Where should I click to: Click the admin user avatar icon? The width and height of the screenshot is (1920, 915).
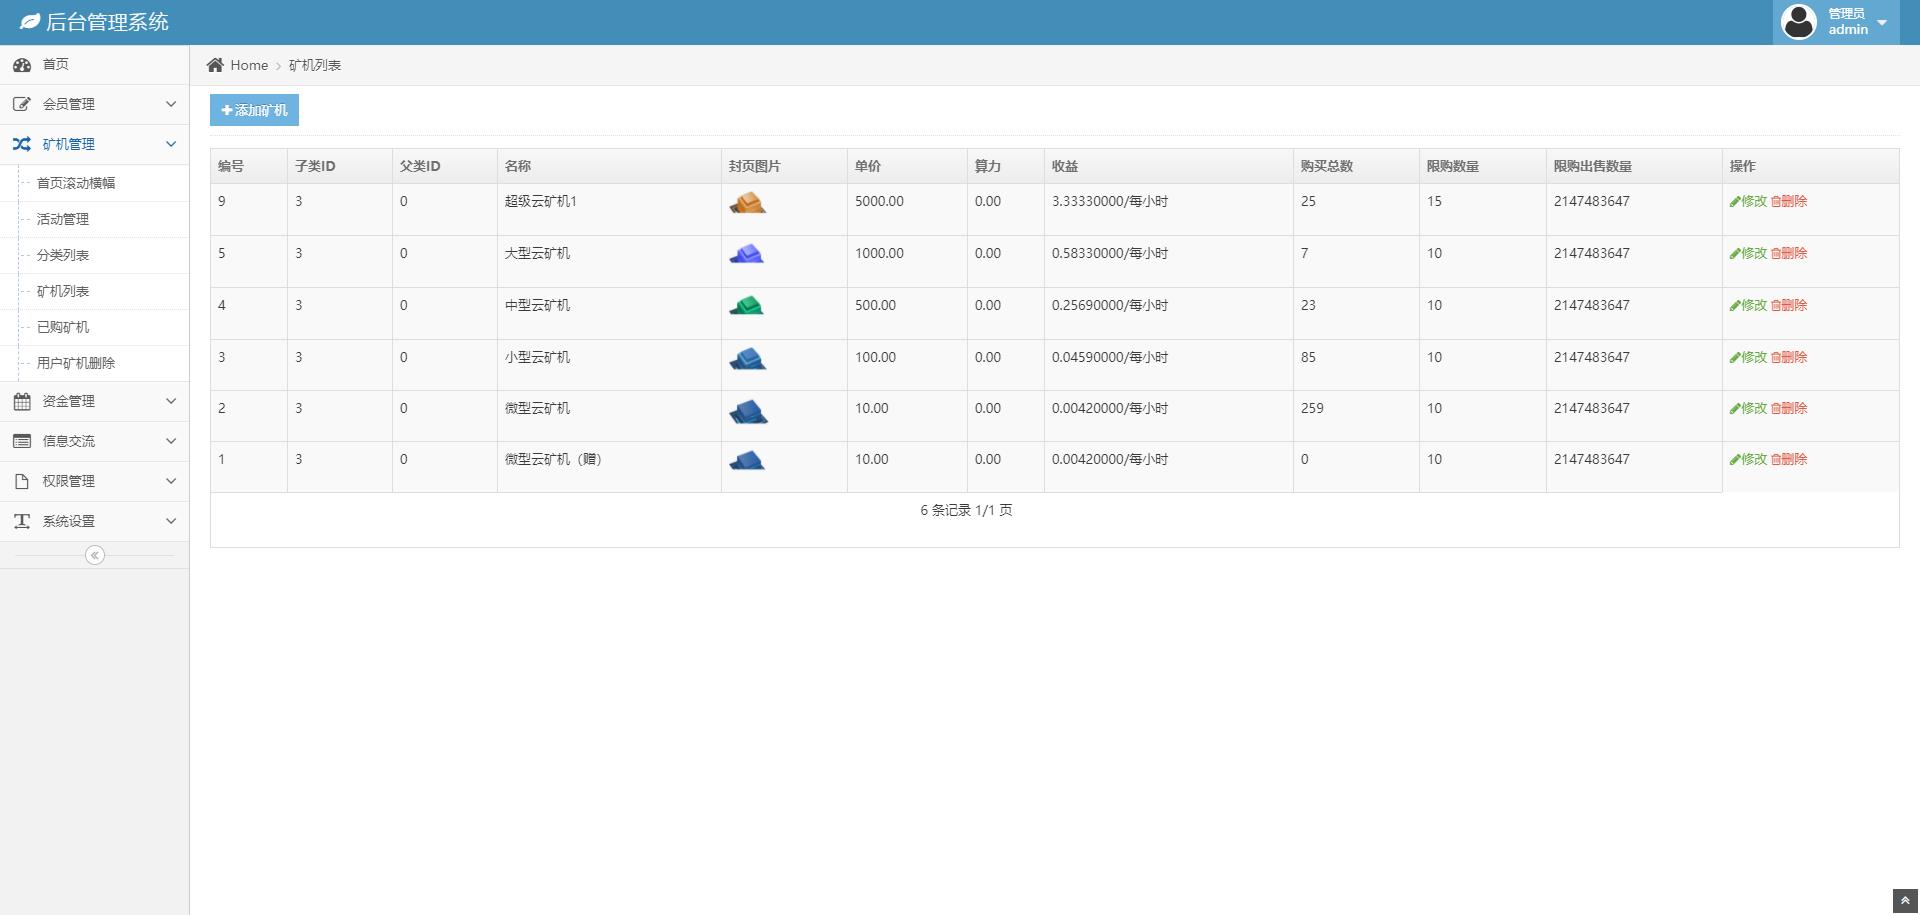pyautogui.click(x=1799, y=22)
